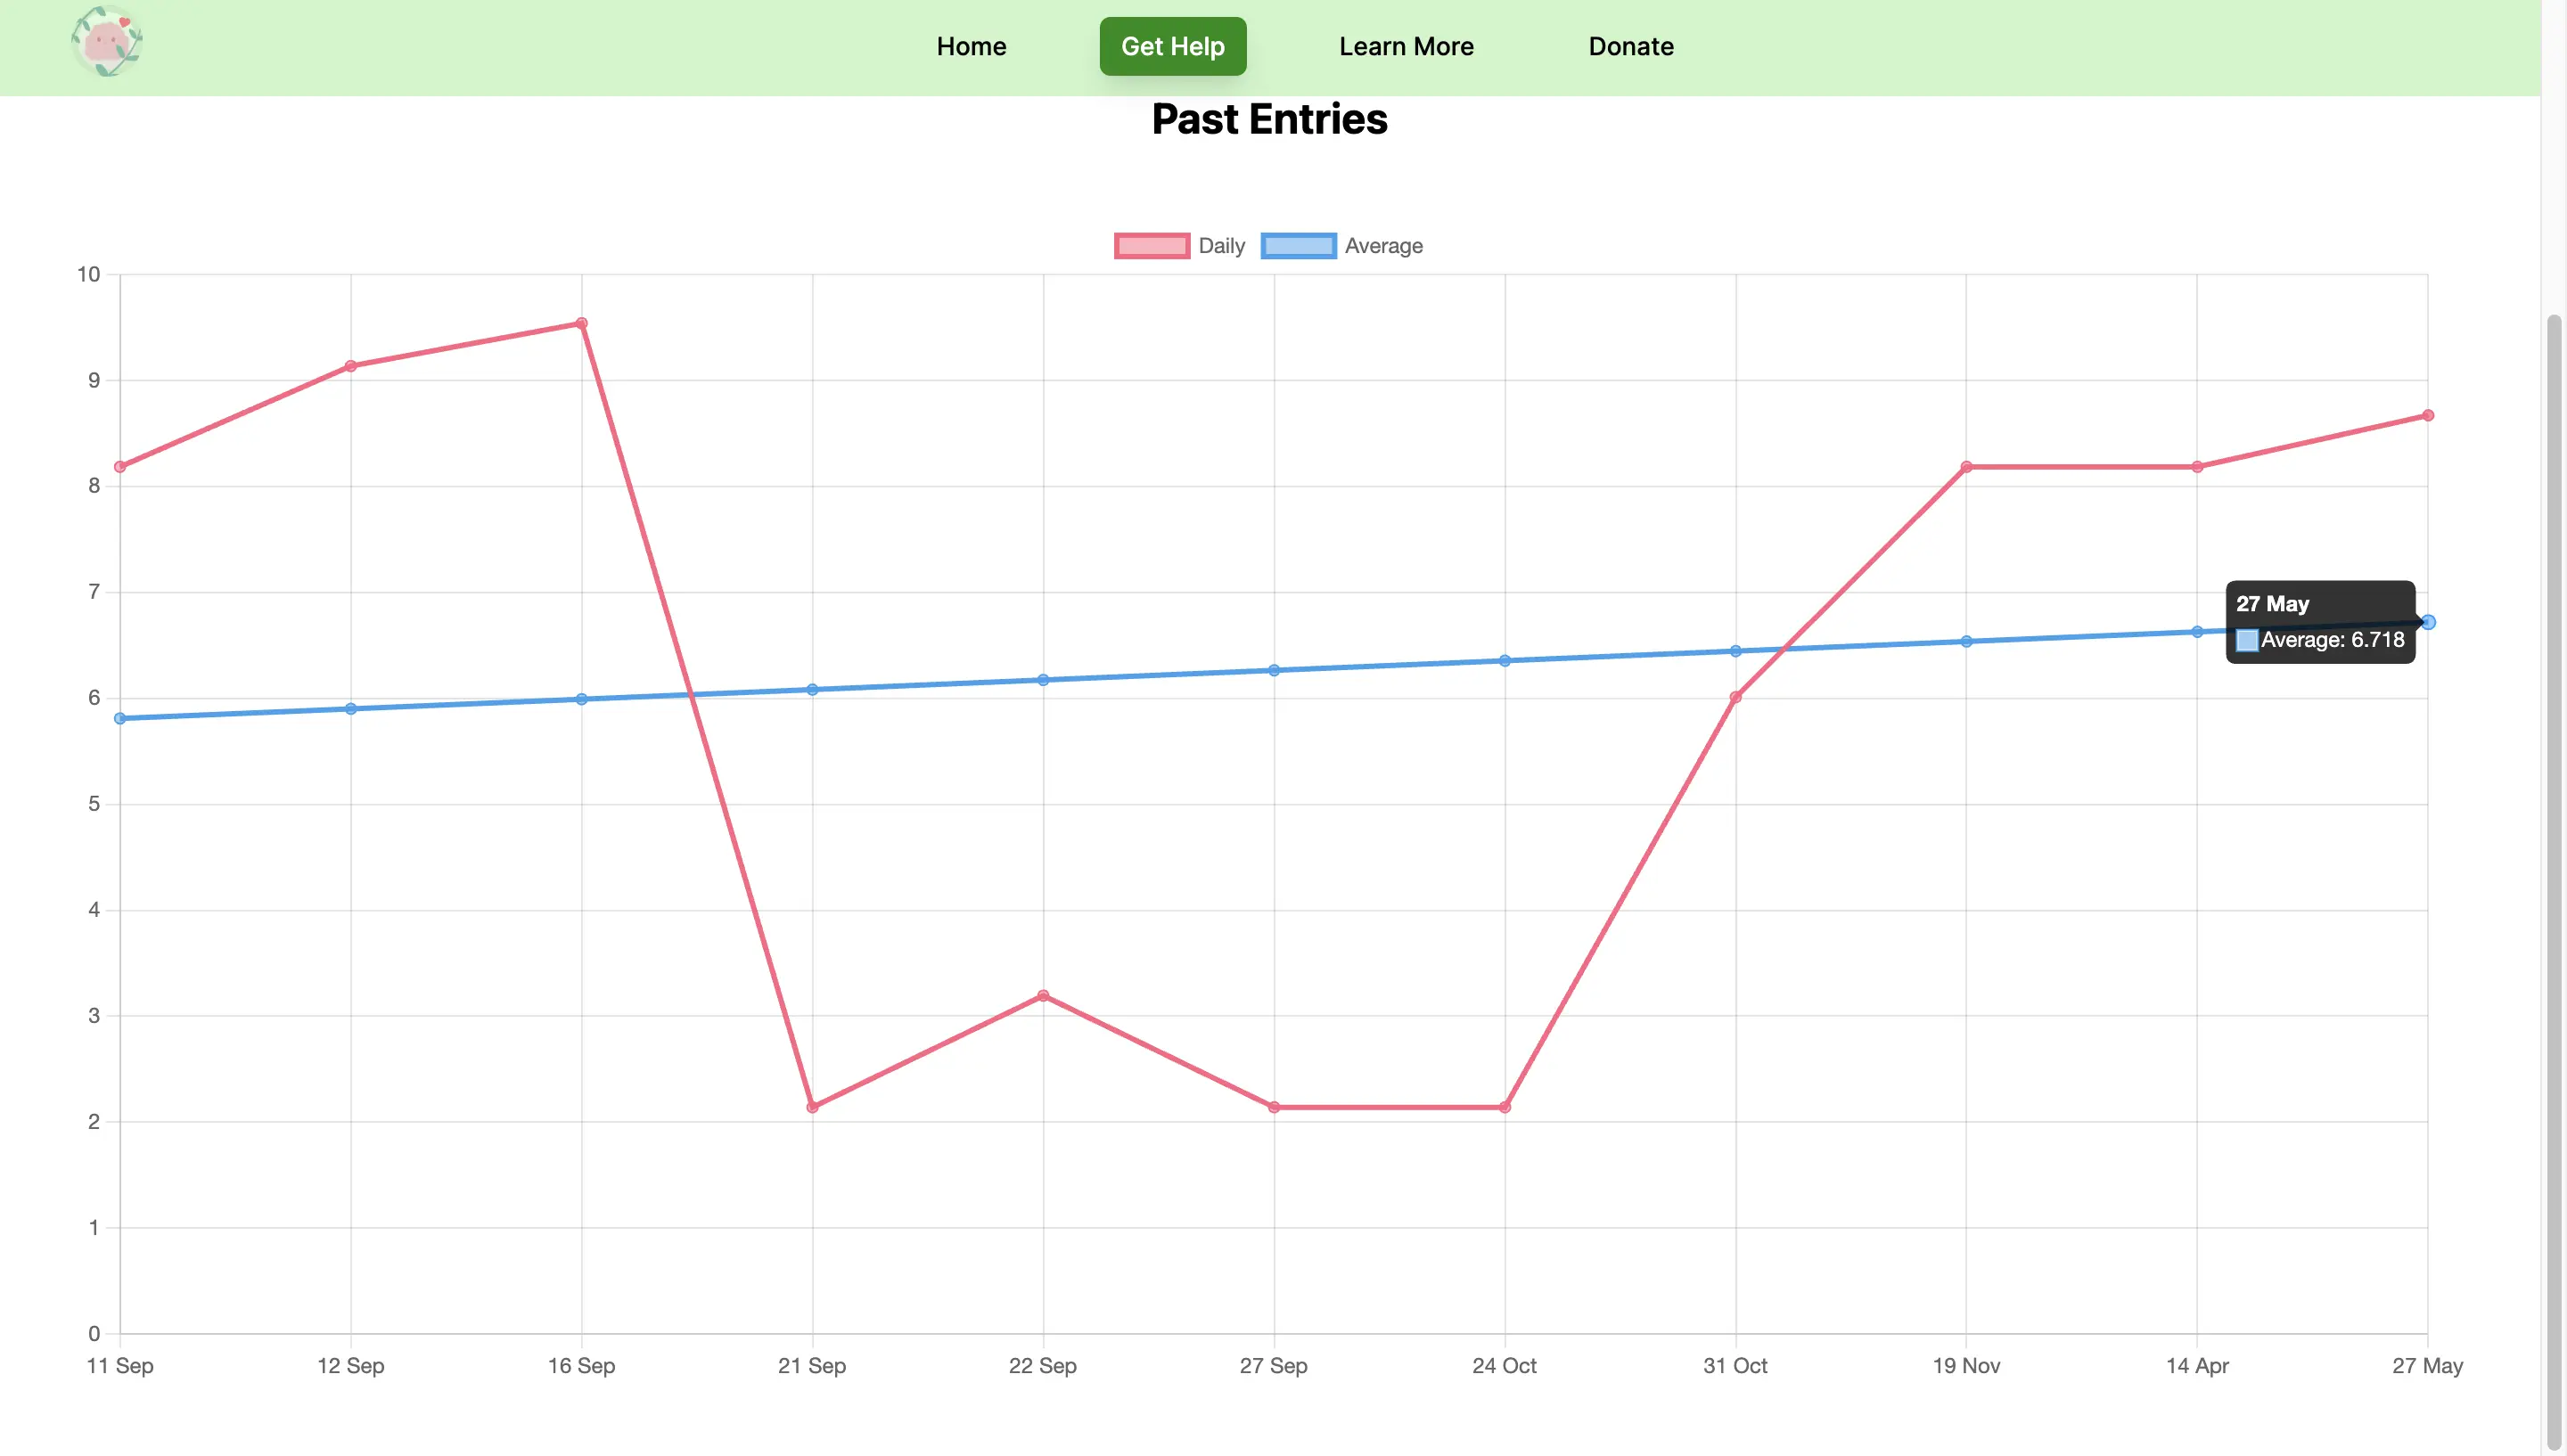
Task: Click the blue Average legend swatch
Action: (x=1297, y=246)
